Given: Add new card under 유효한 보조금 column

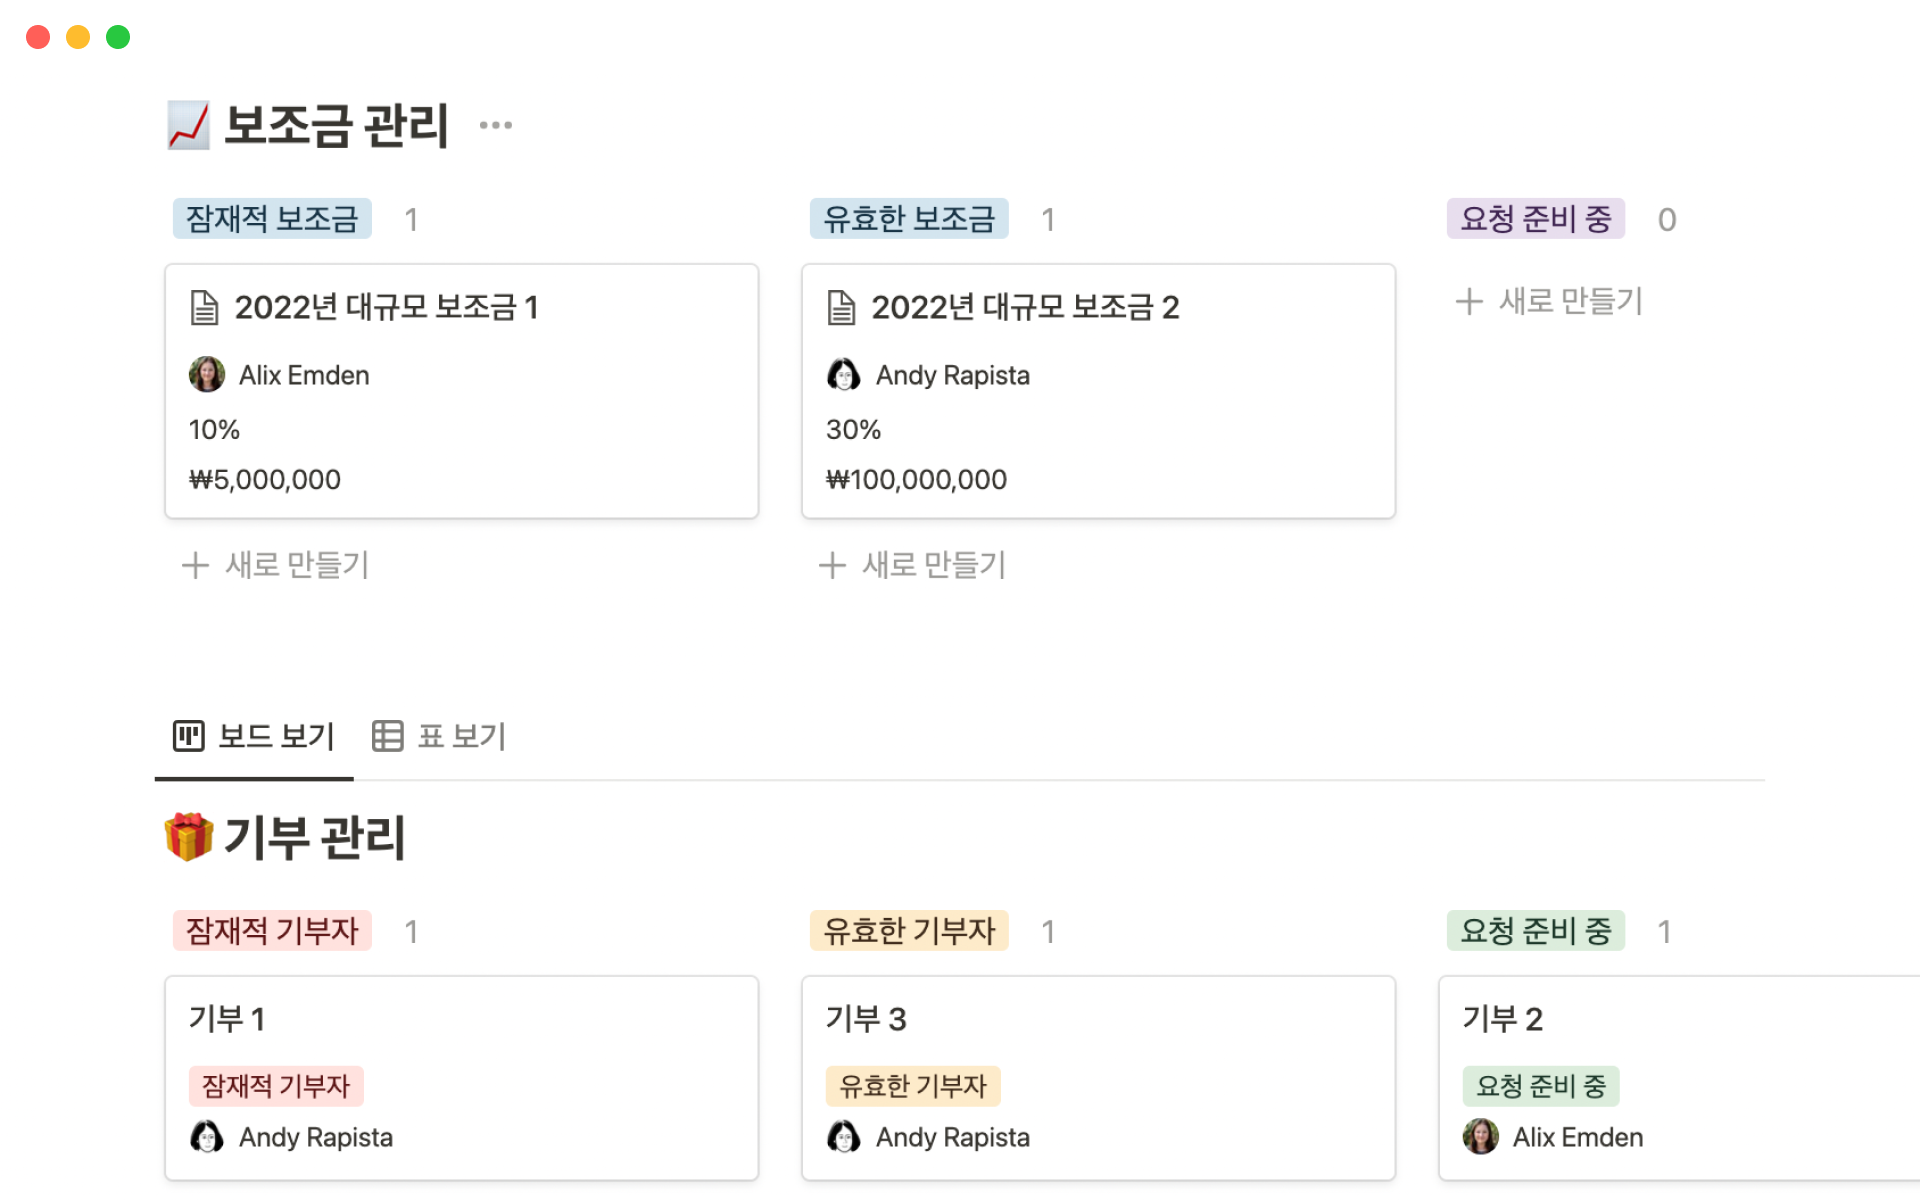Looking at the screenshot, I should coord(913,565).
